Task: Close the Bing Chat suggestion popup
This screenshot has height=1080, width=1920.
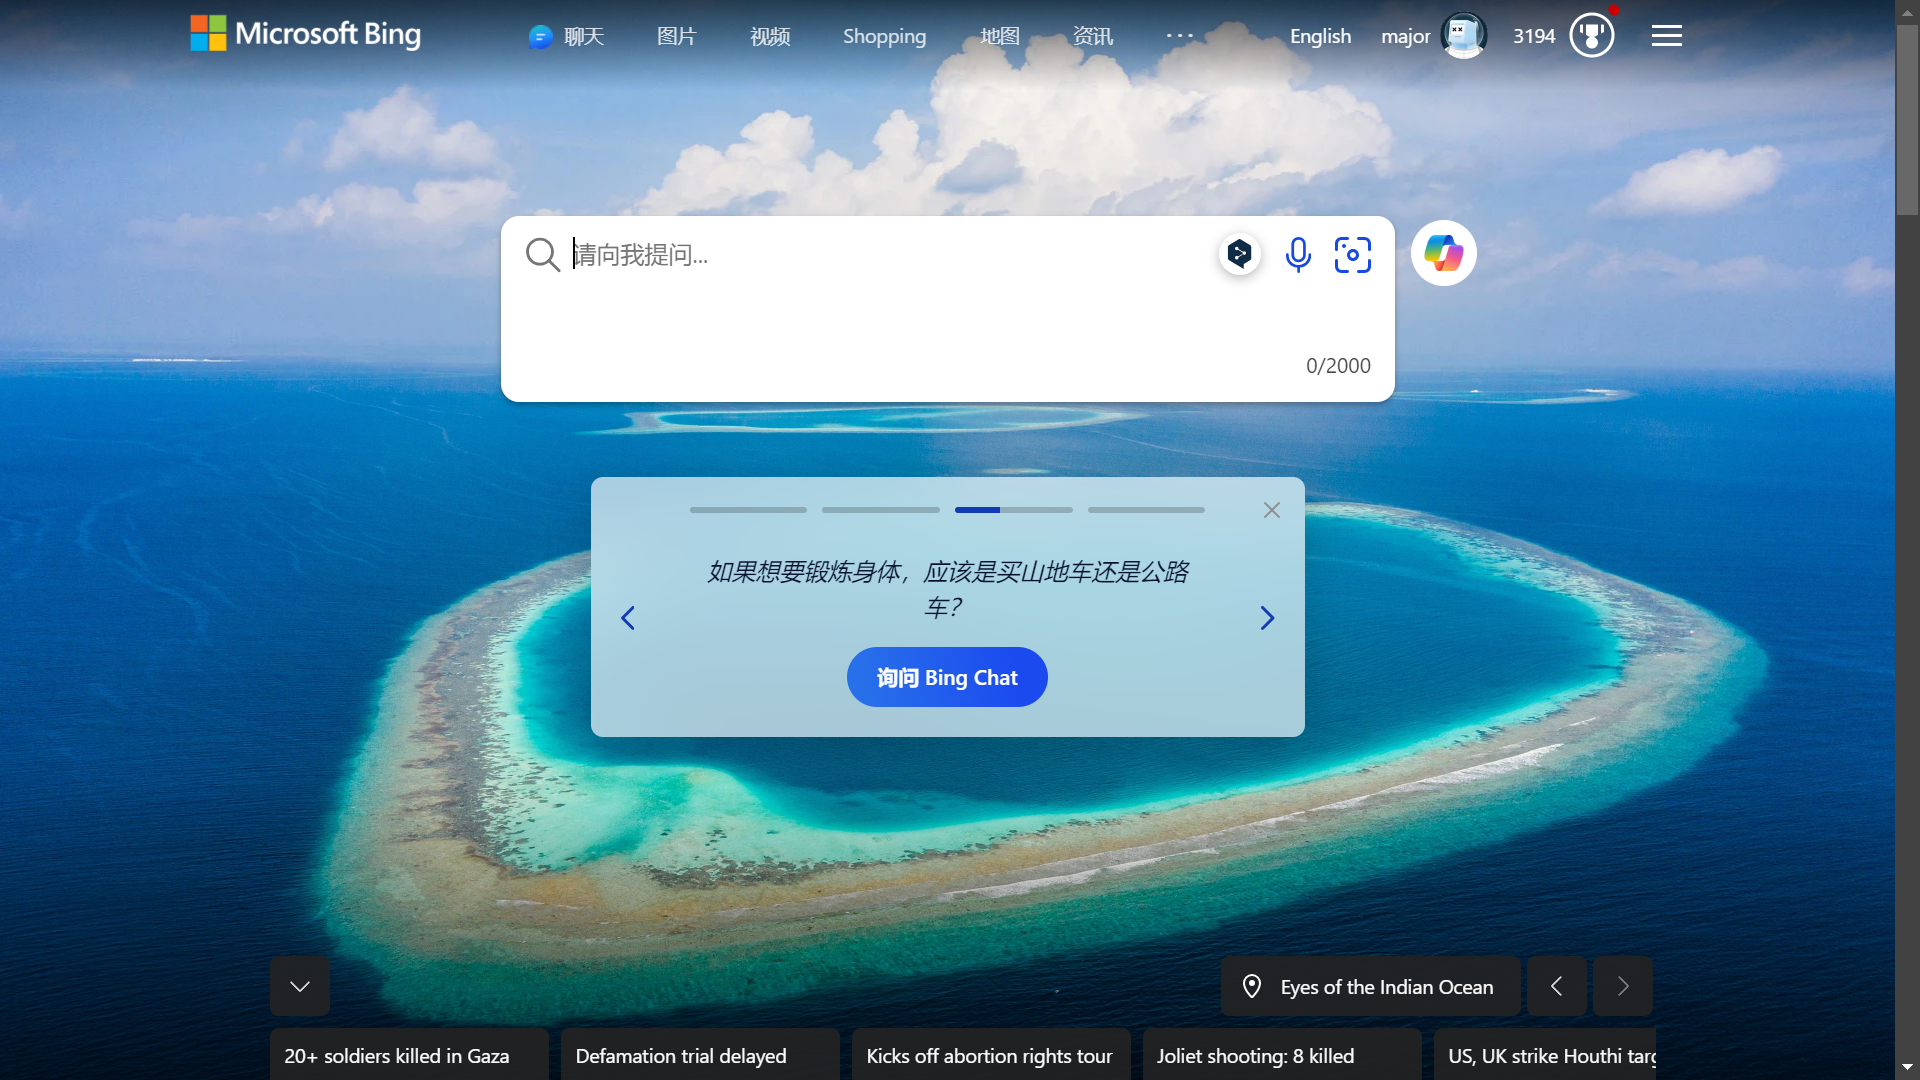Action: (1271, 509)
